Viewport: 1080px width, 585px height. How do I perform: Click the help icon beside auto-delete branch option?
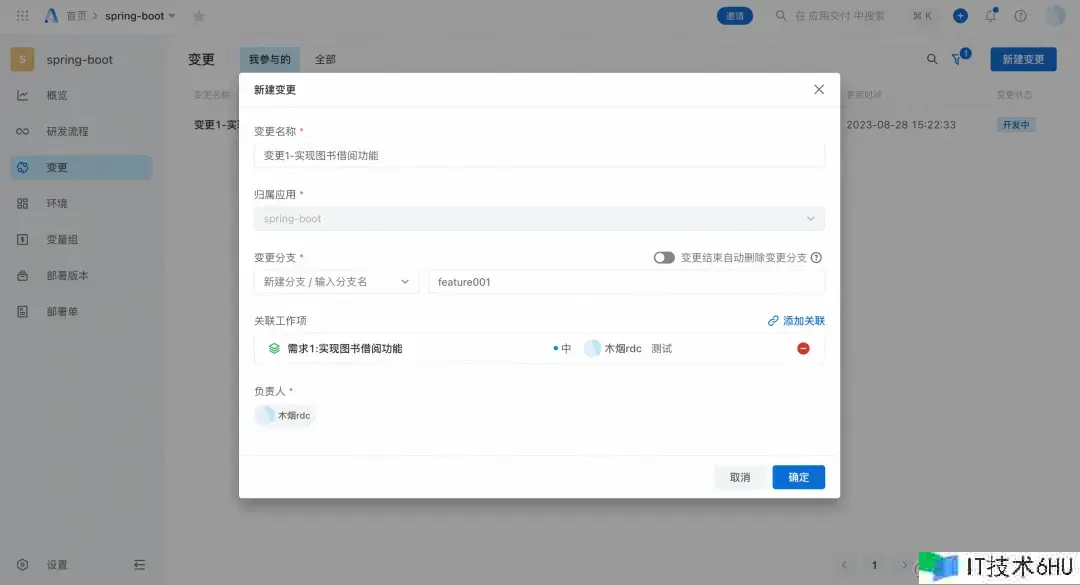(x=817, y=258)
